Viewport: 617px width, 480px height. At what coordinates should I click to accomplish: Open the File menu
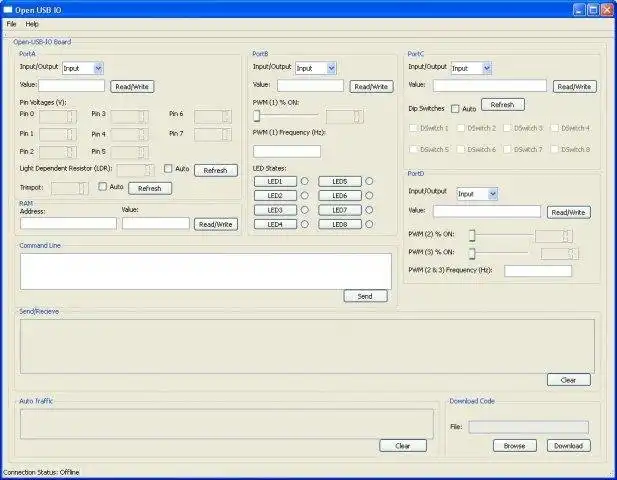[11, 24]
